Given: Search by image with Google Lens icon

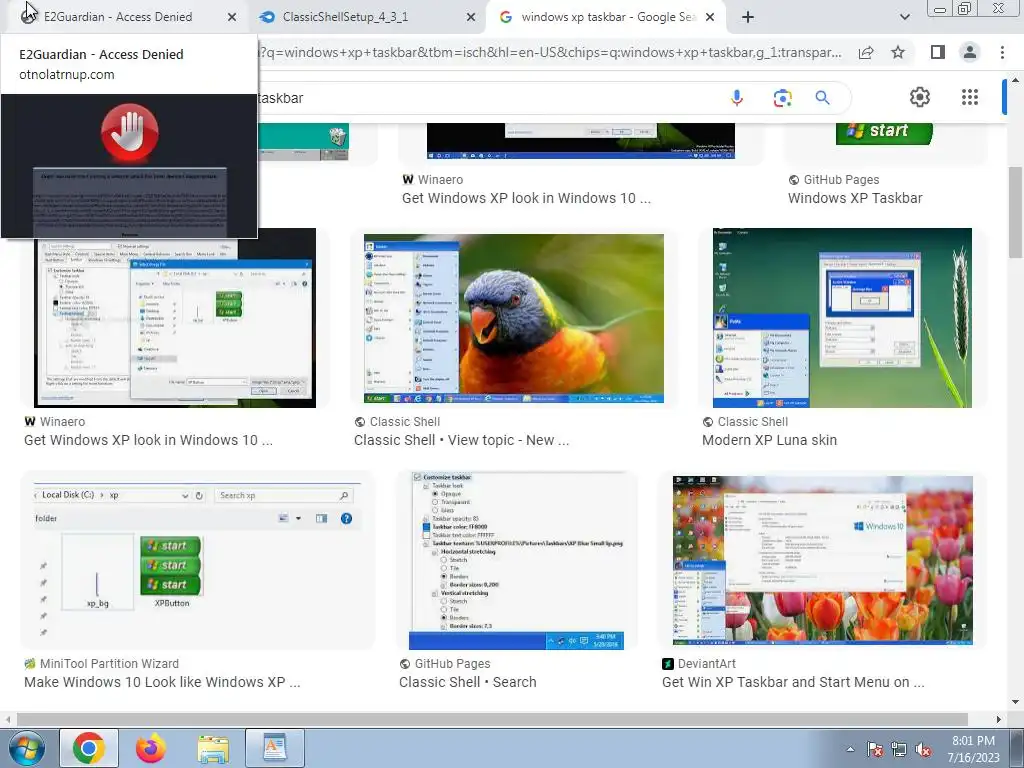Looking at the screenshot, I should tap(782, 98).
